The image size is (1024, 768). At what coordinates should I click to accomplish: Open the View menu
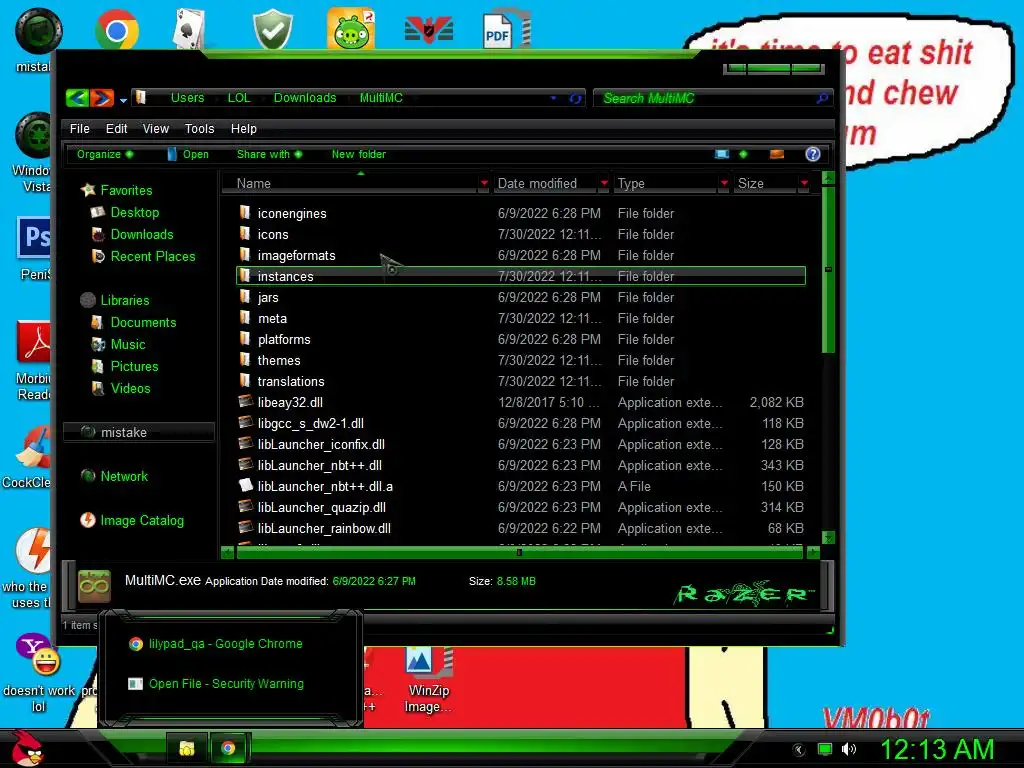155,129
